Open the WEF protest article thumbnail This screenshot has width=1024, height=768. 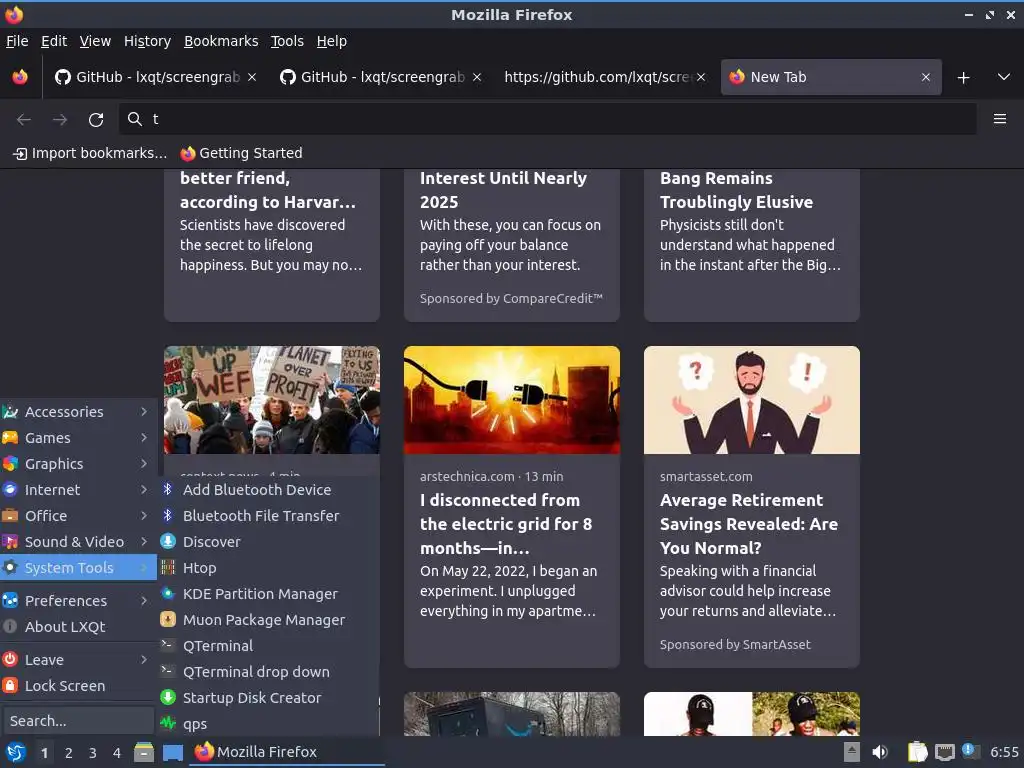(272, 400)
